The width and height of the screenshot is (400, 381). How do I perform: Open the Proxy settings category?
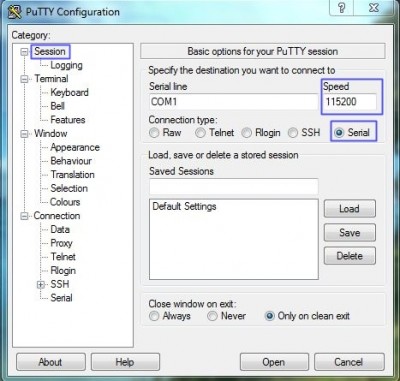[61, 243]
